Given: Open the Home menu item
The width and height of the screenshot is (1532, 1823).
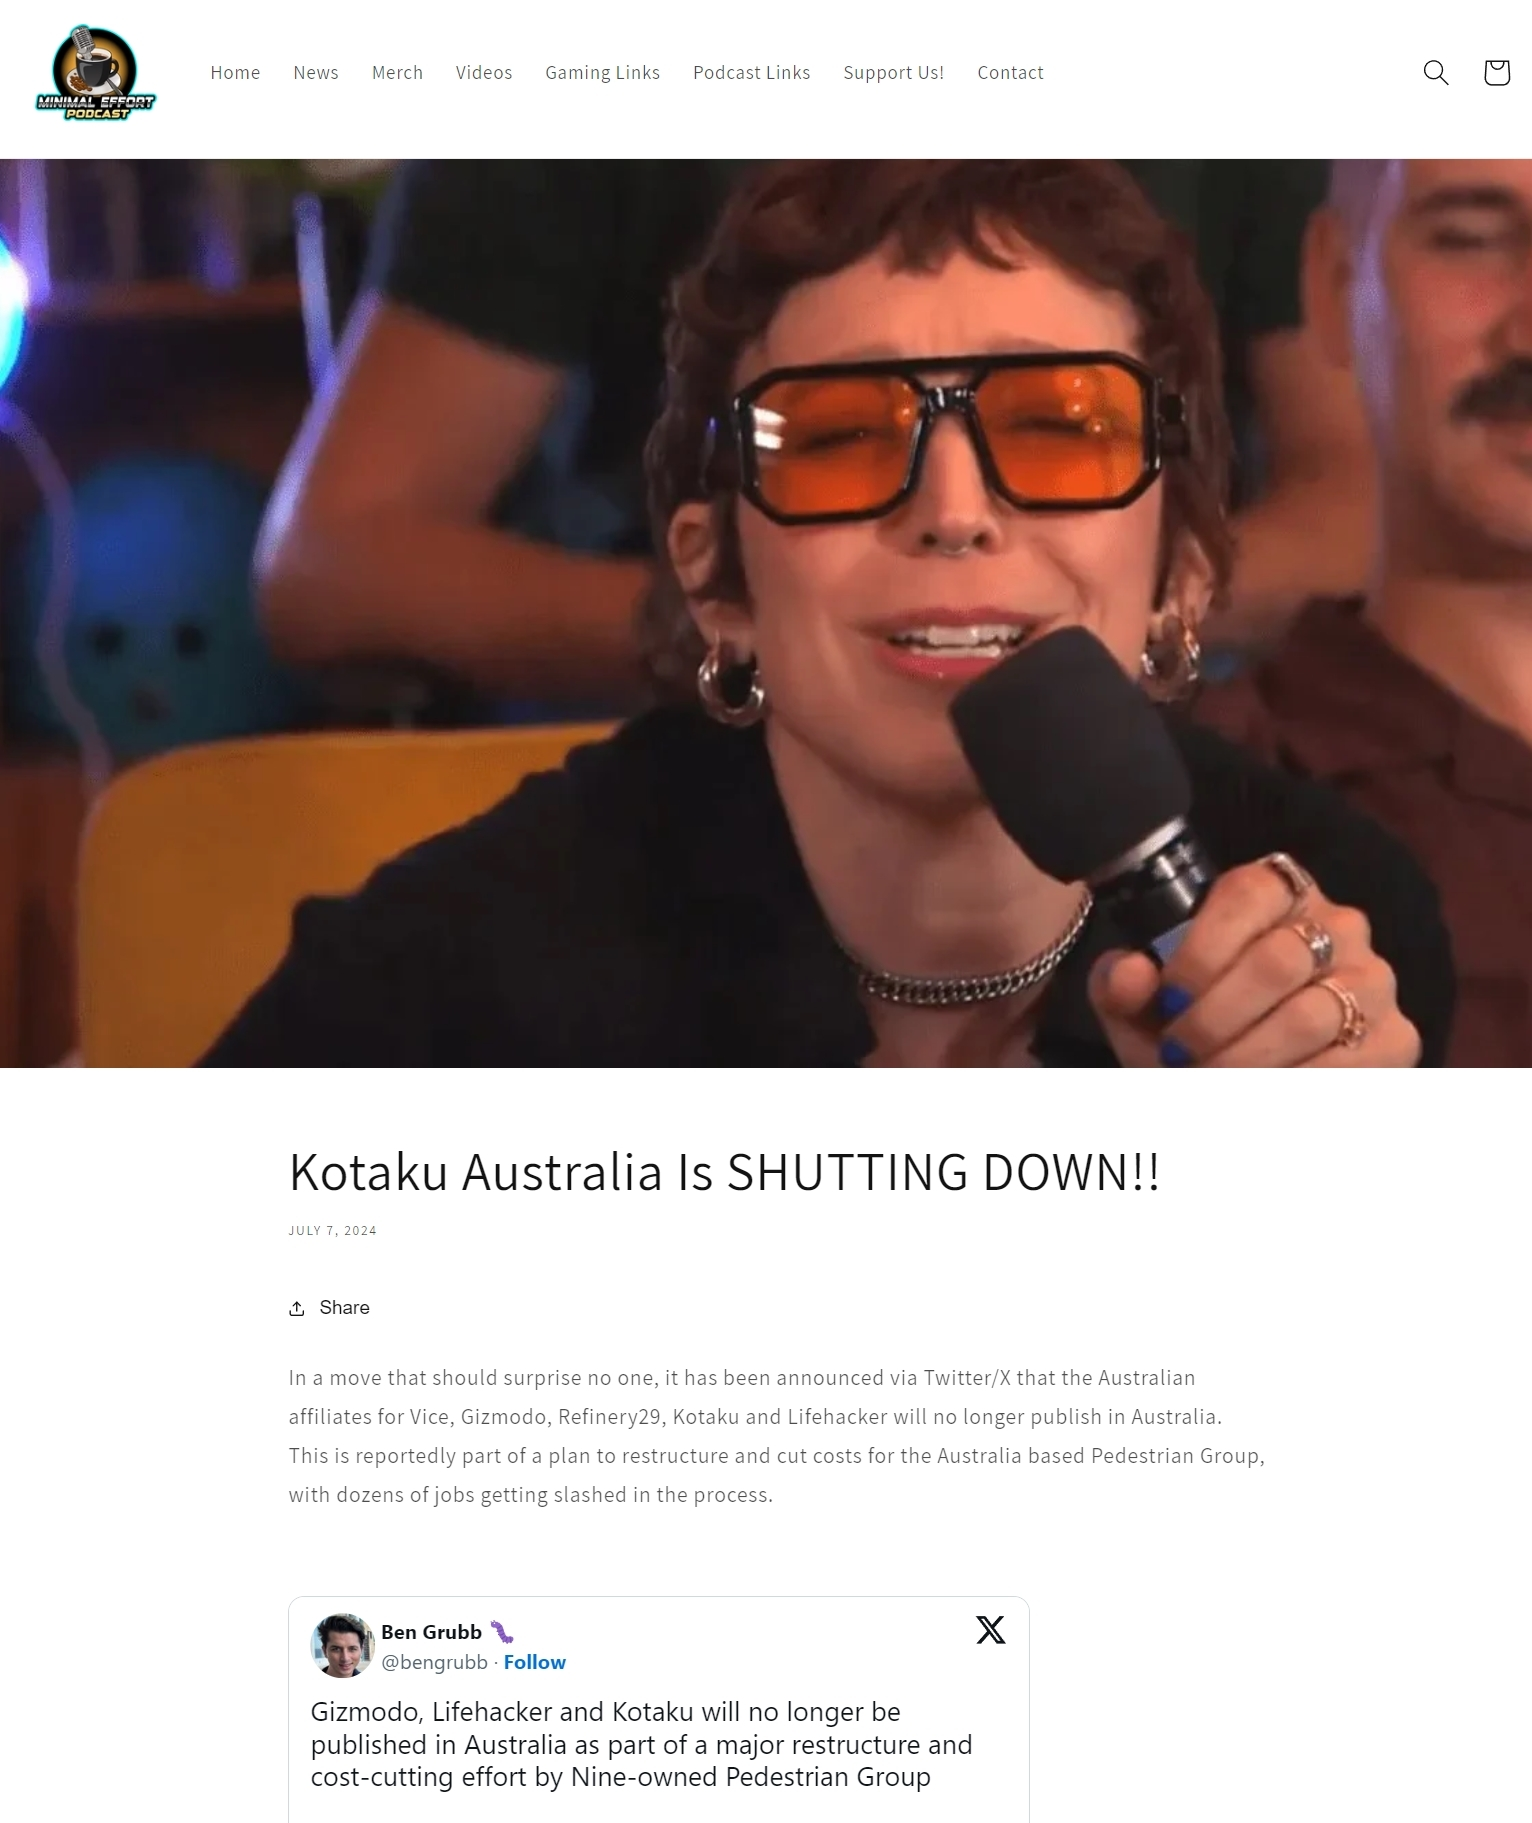Looking at the screenshot, I should pyautogui.click(x=235, y=72).
